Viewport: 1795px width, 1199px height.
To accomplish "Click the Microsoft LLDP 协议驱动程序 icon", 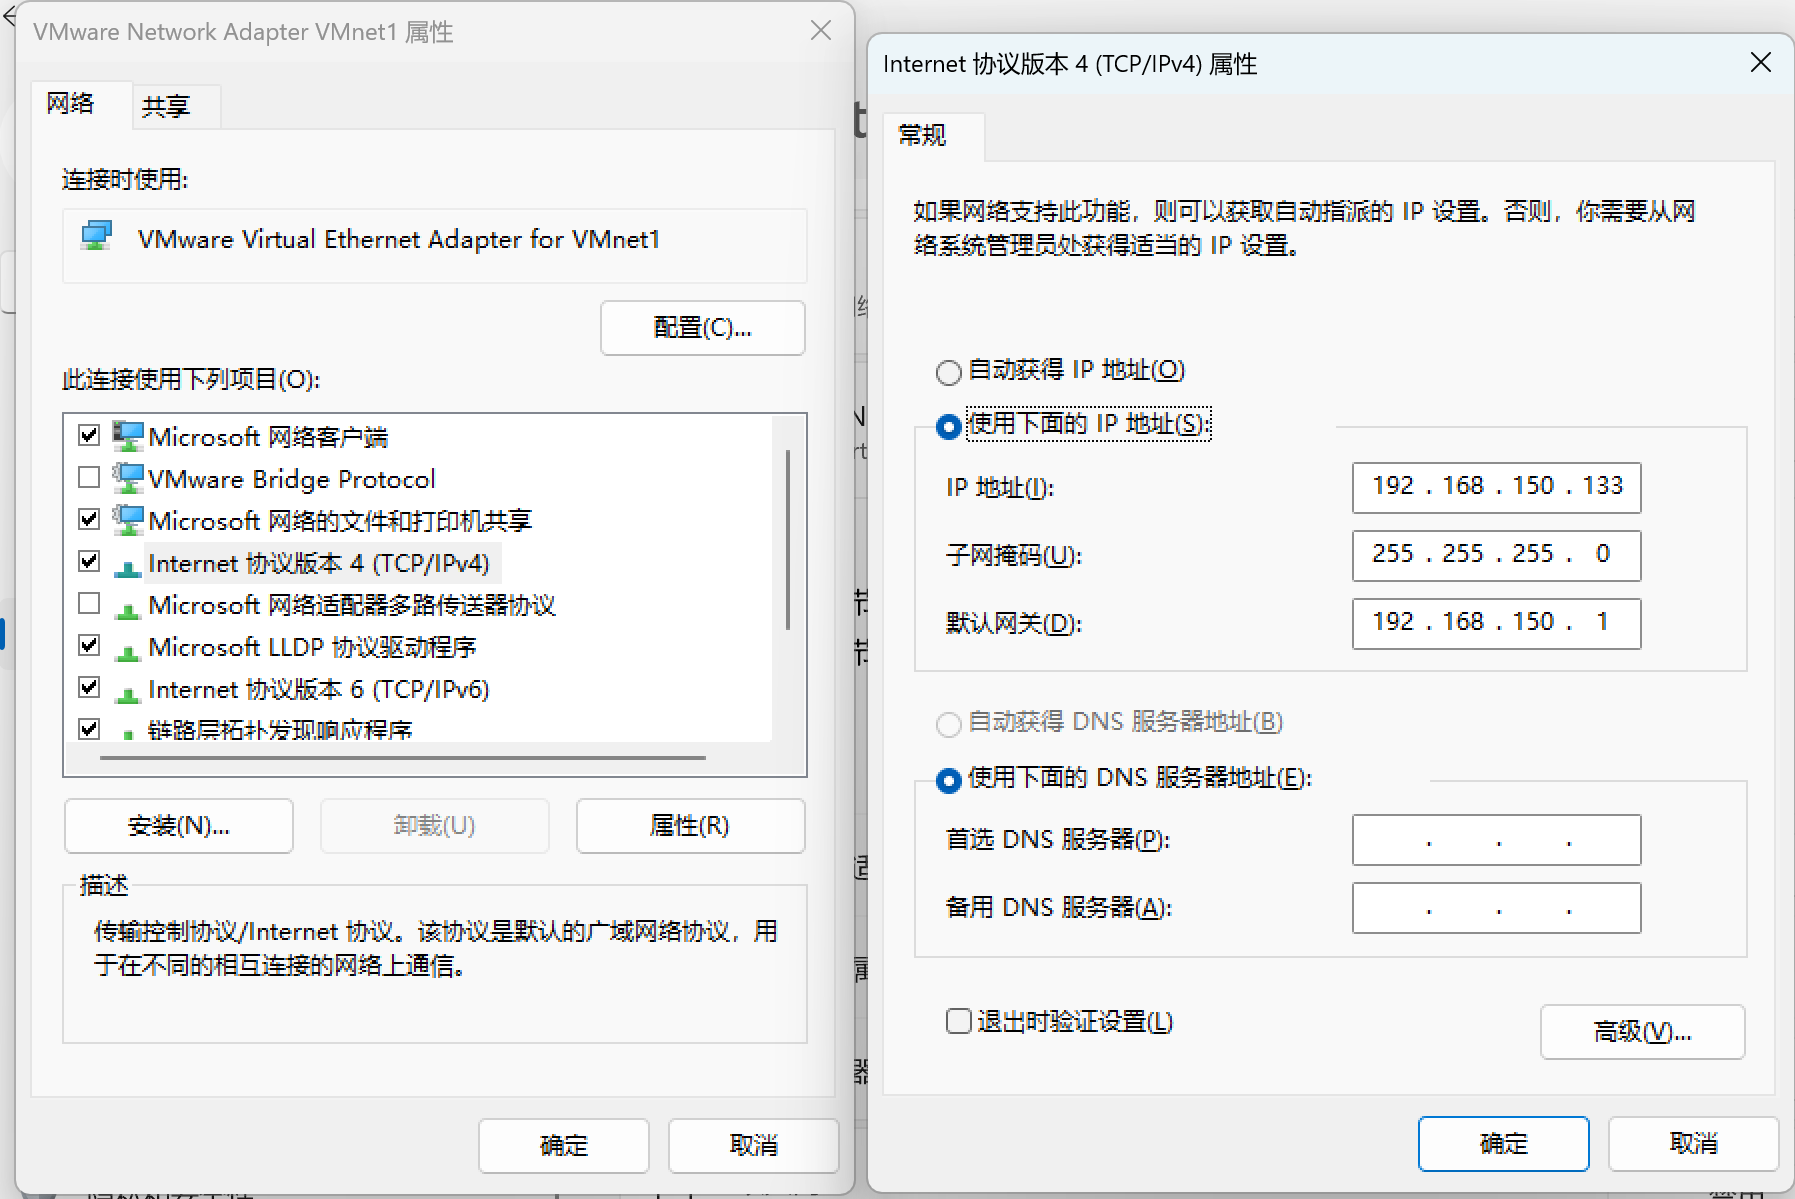I will point(127,651).
